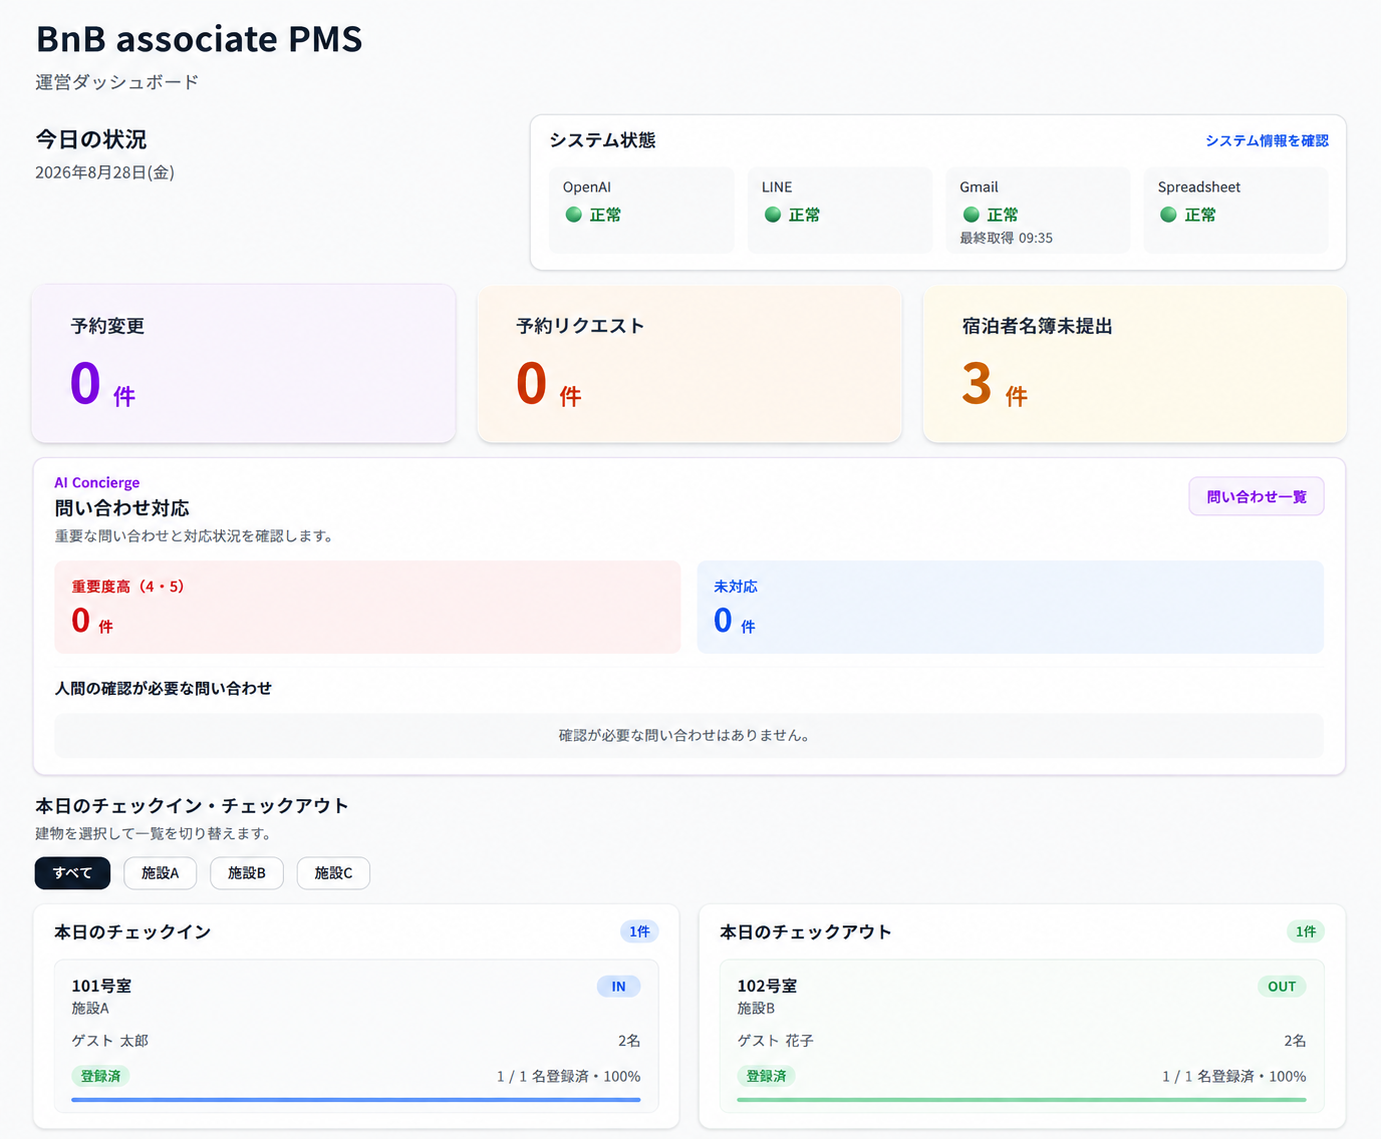The width and height of the screenshot is (1381, 1139).
Task: Click the 1件 badge in 本日のチェックアウト
Action: [1306, 932]
